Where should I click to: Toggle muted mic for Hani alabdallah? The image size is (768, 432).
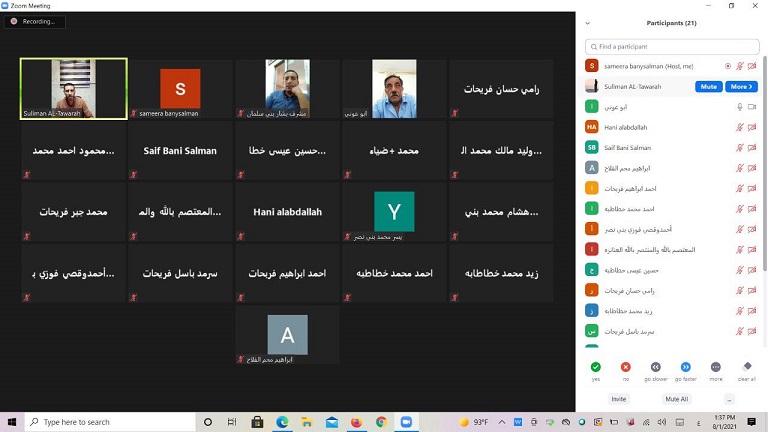pos(740,127)
